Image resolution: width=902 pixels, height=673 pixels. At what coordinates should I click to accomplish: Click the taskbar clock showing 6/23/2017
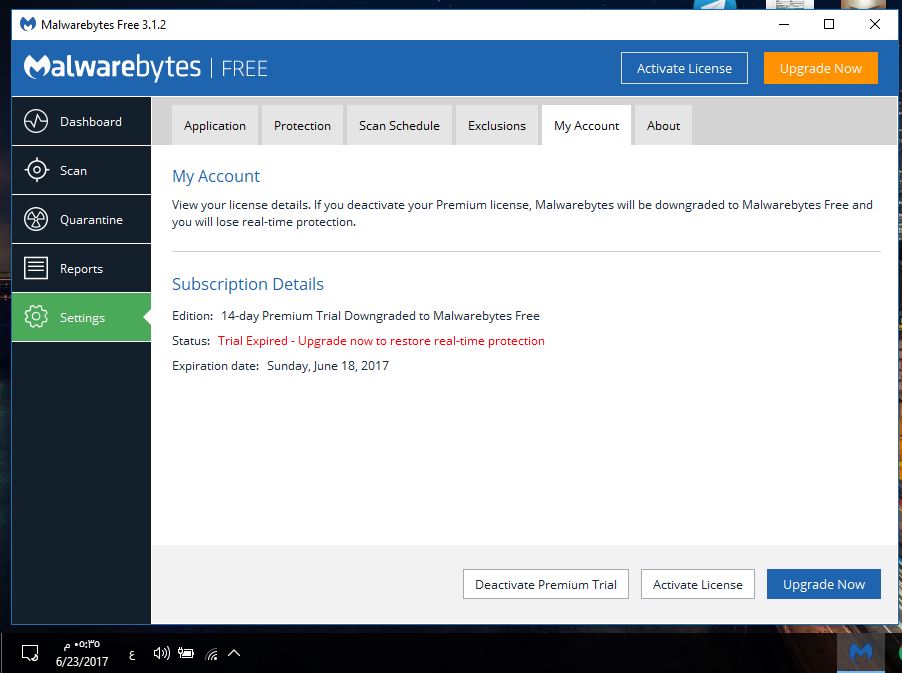82,653
